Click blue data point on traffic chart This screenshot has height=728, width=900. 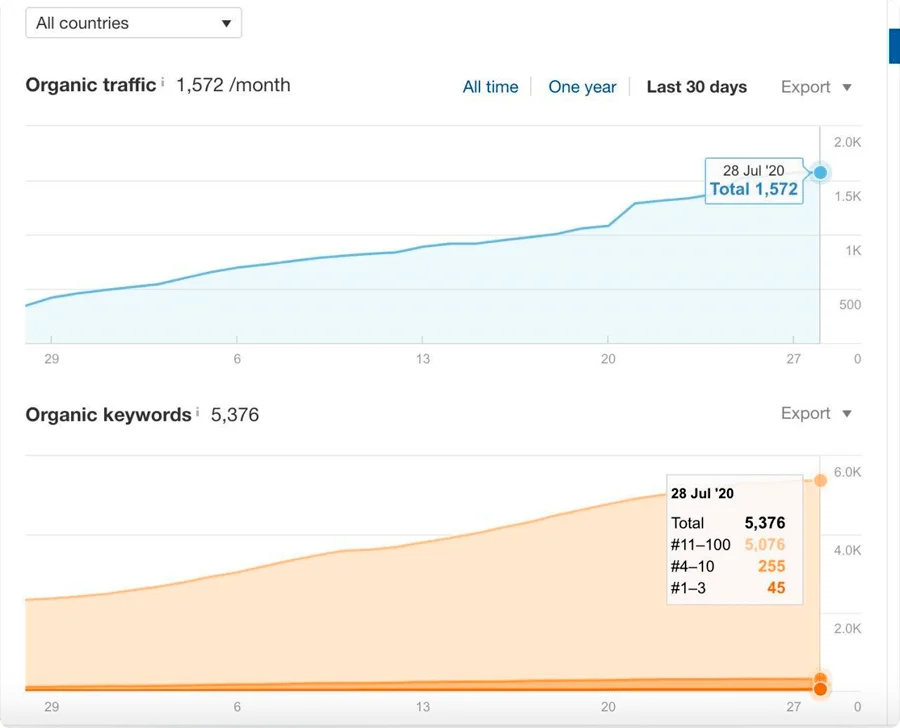(821, 173)
